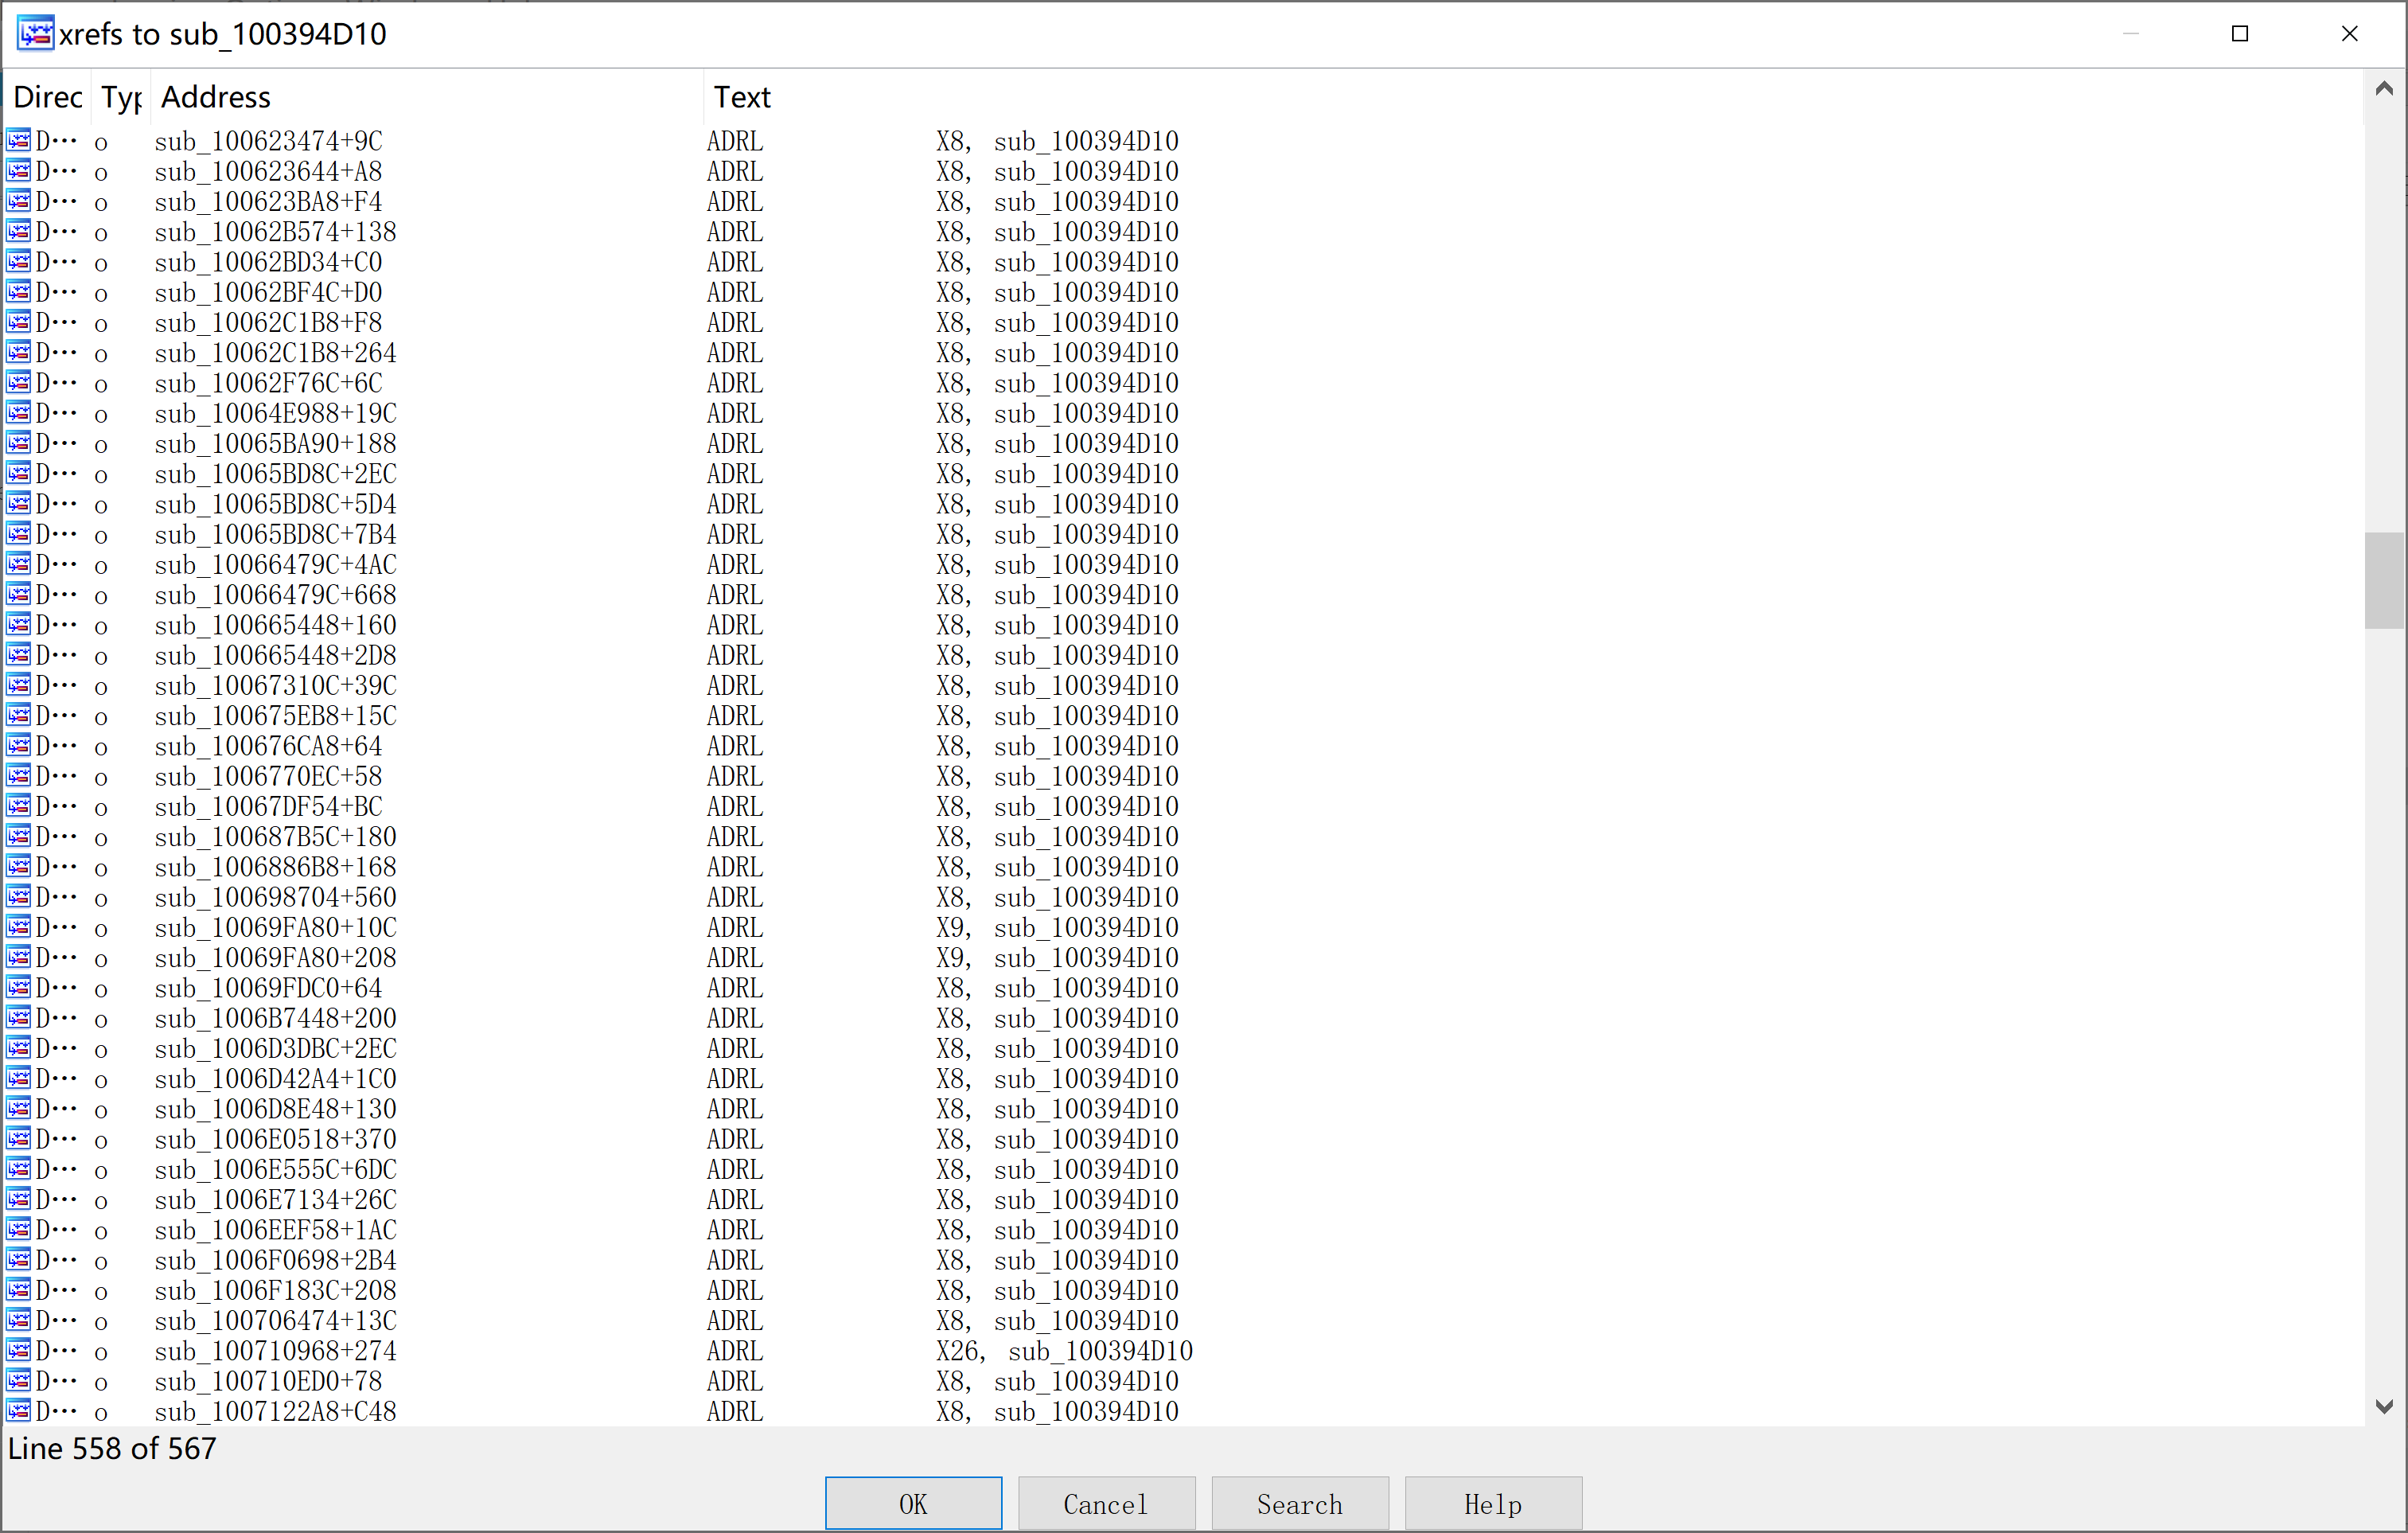Click the Direction column header
Viewport: 2408px width, 1533px height.
point(47,97)
